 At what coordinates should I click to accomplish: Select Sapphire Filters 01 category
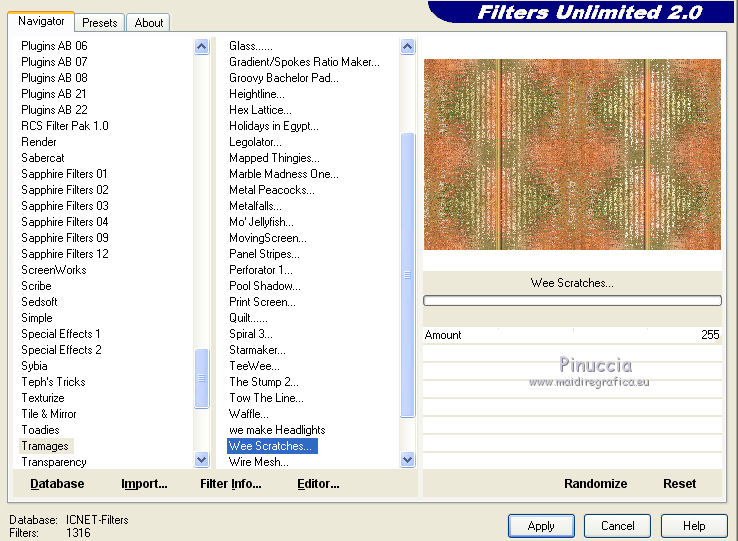tap(64, 174)
